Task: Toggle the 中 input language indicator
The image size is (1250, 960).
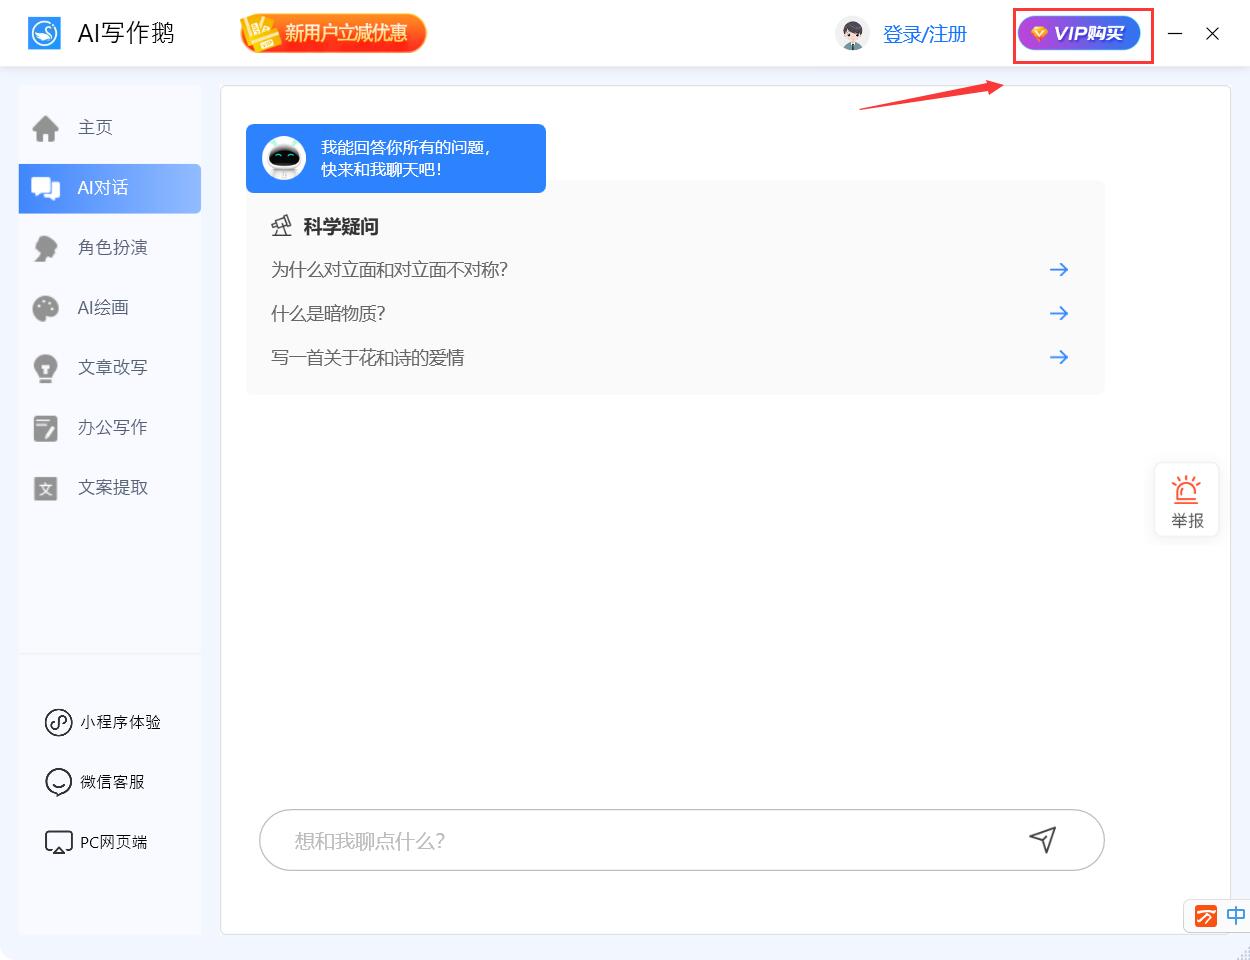Action: [1237, 916]
